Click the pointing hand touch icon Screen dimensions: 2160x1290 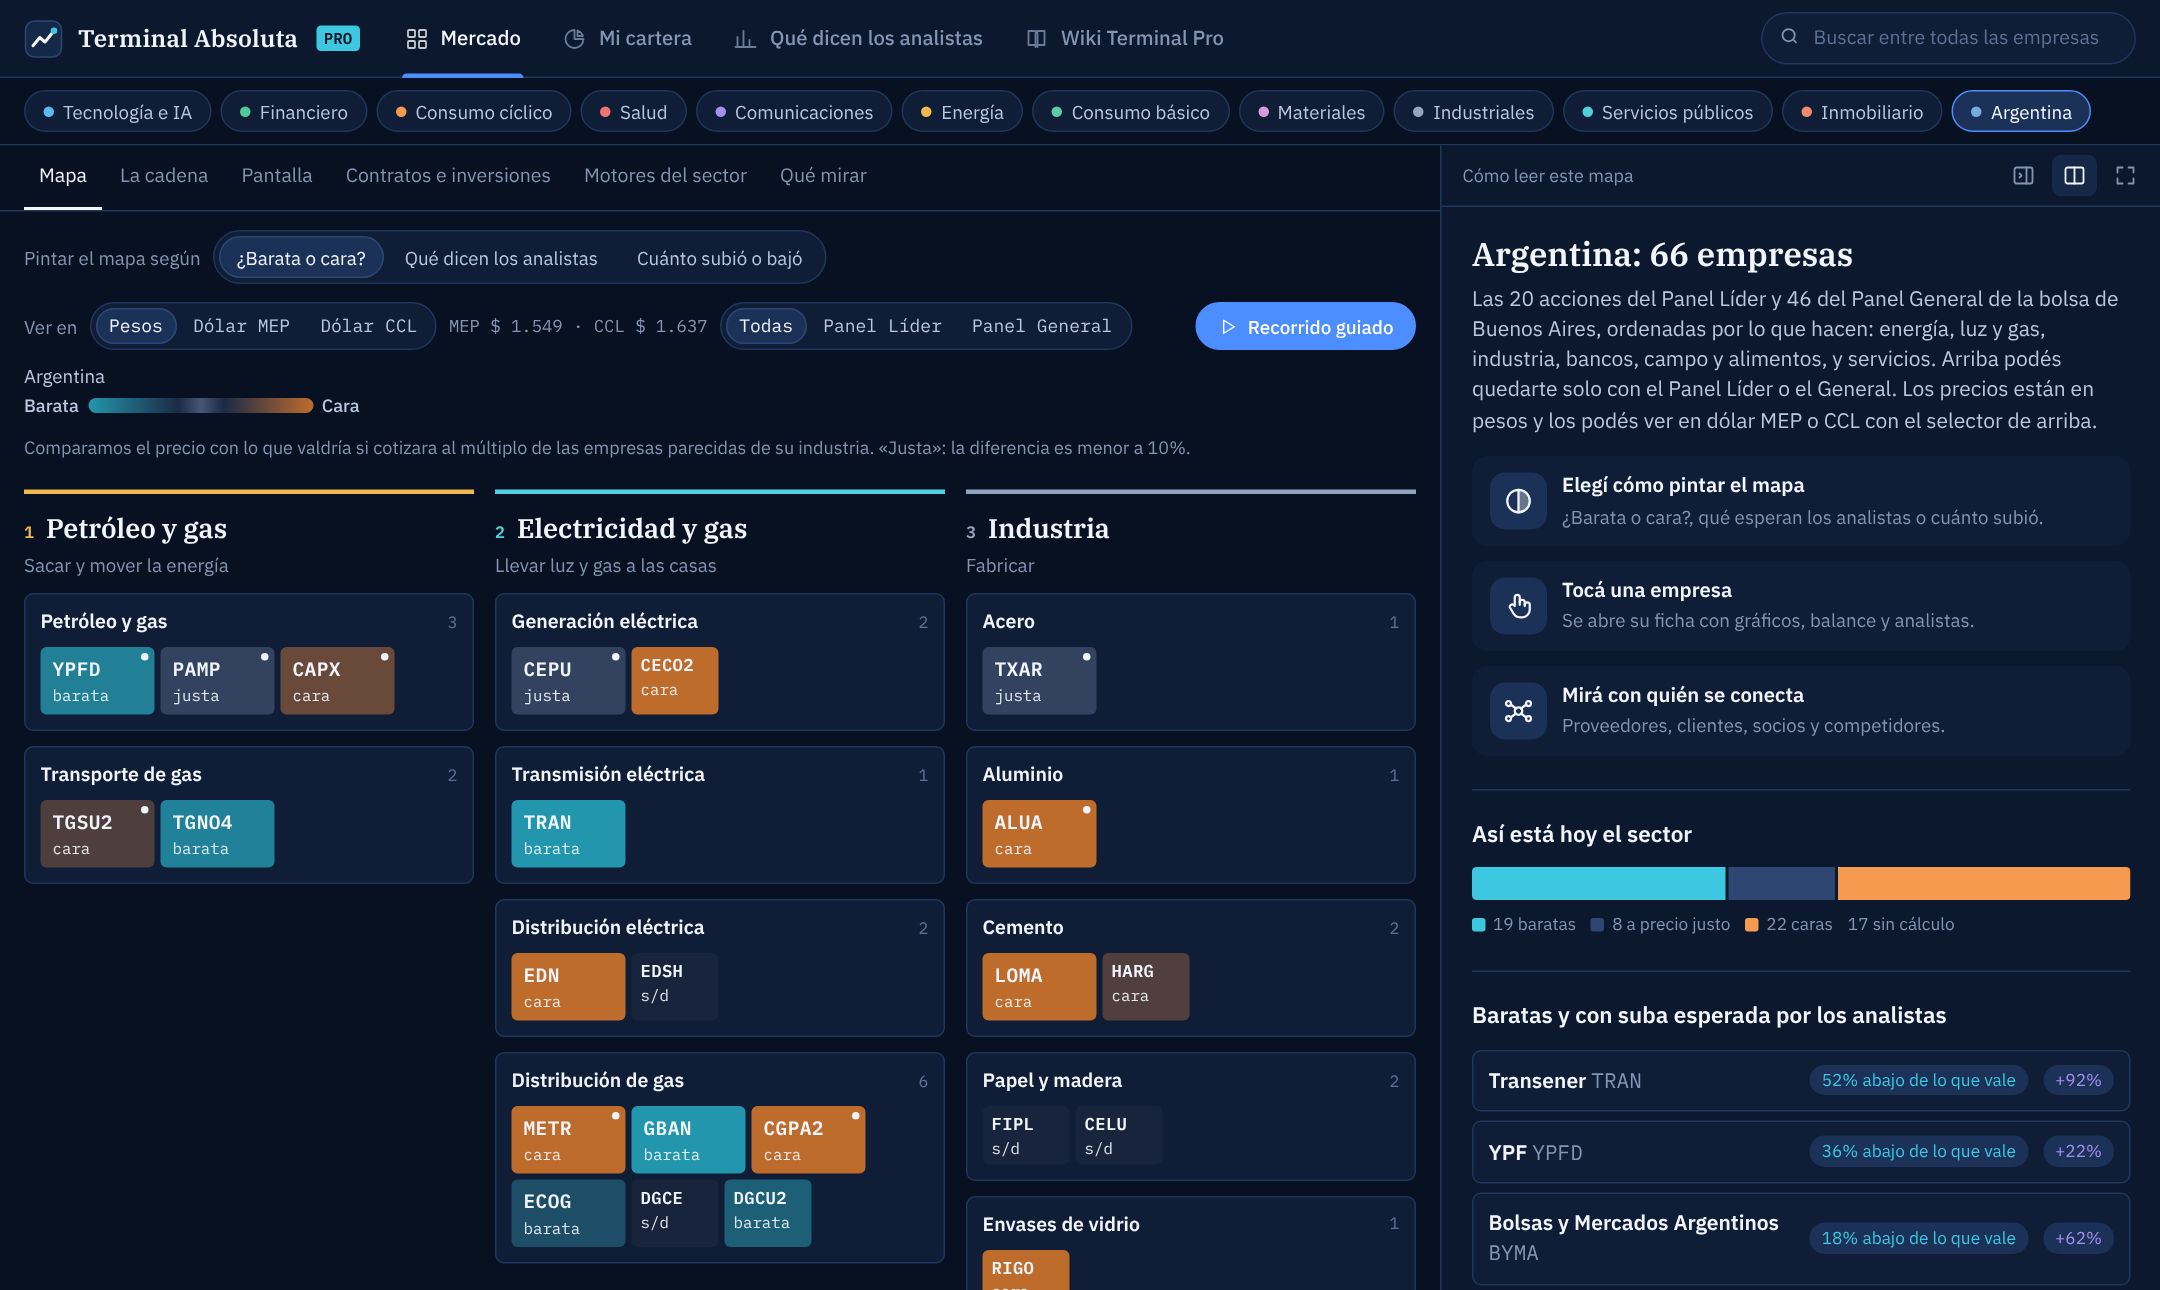pyautogui.click(x=1518, y=606)
